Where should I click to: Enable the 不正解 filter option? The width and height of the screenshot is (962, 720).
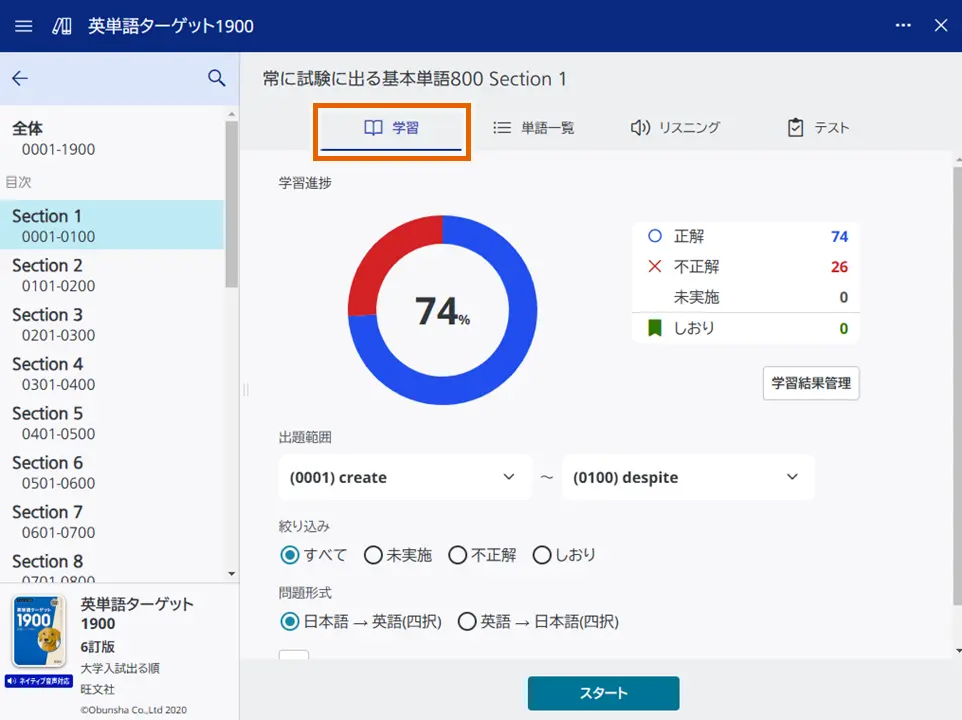[x=458, y=555]
